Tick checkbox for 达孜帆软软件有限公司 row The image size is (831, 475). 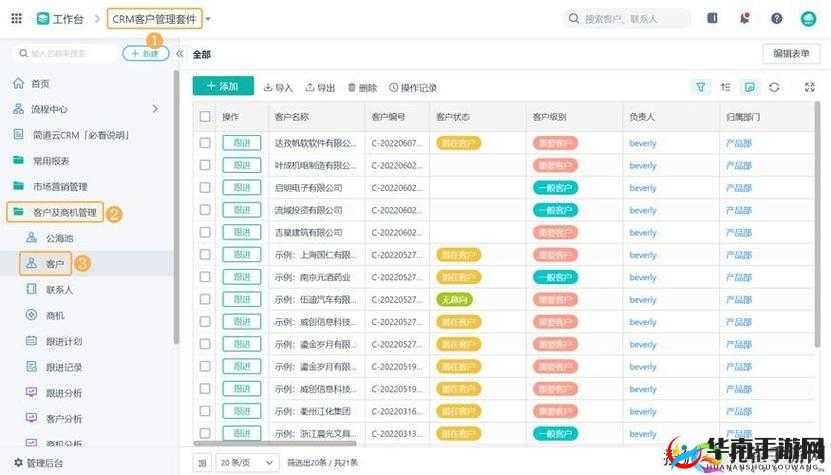pos(205,143)
